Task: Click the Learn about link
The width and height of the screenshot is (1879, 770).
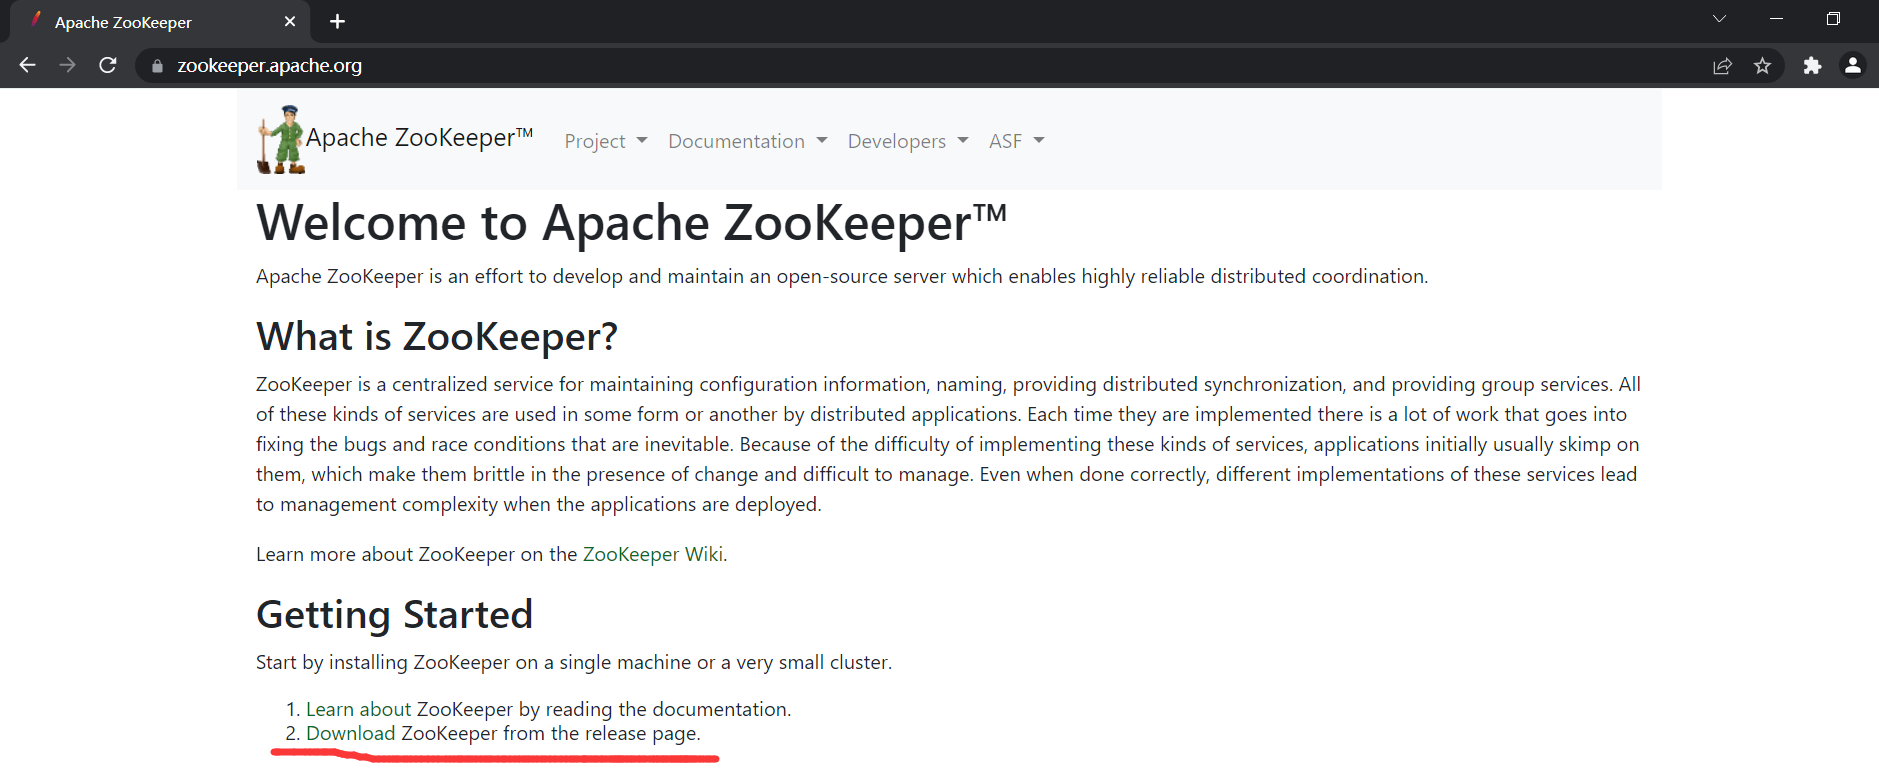Action: 358,709
